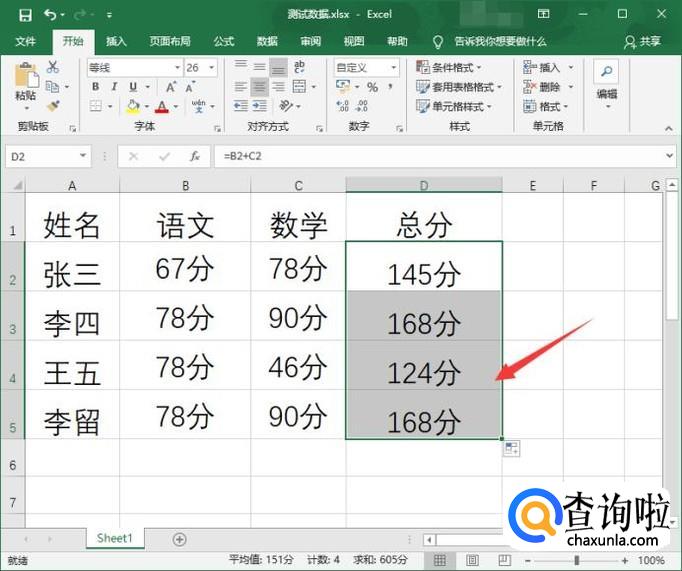Click the 格式 format cells button
The image size is (682, 571).
pyautogui.click(x=546, y=106)
